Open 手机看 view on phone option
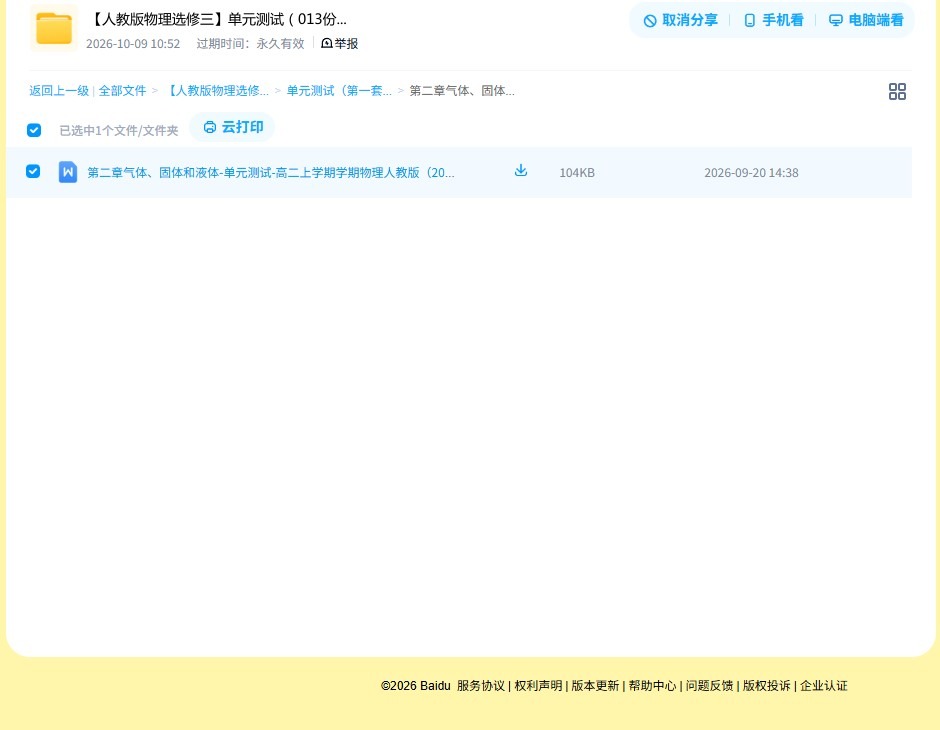This screenshot has width=940, height=730. pyautogui.click(x=774, y=20)
